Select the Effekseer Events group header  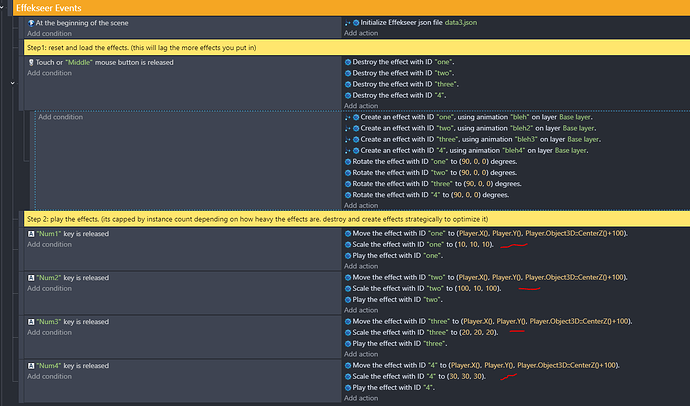(x=351, y=8)
